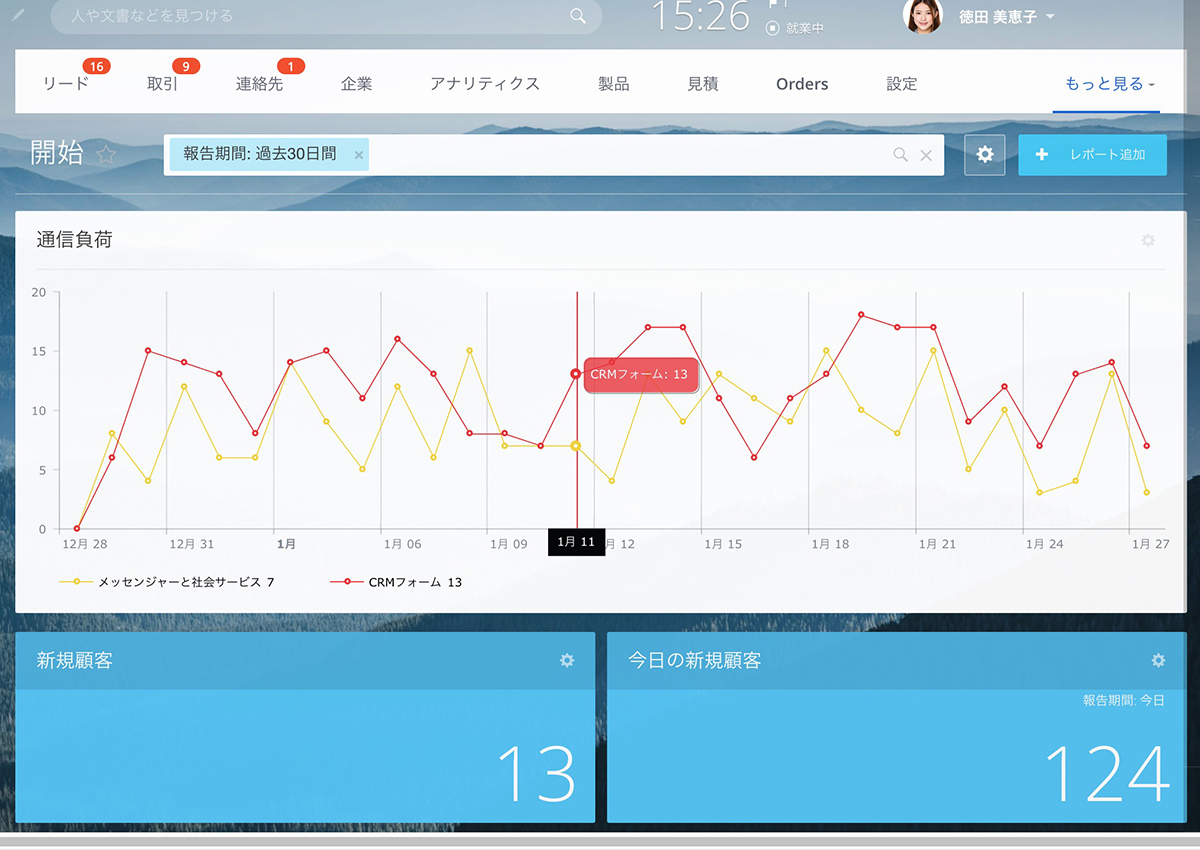Expand the もっと見る menu
1200x850 pixels.
[x=1109, y=84]
